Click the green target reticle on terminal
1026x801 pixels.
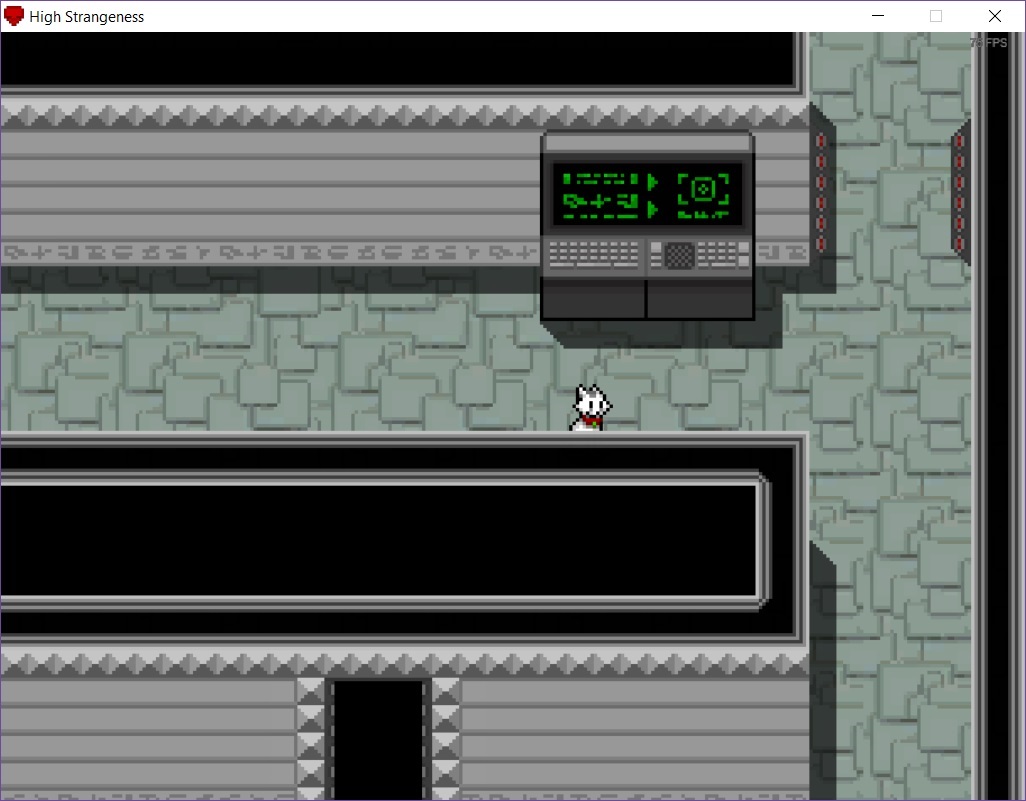(703, 190)
